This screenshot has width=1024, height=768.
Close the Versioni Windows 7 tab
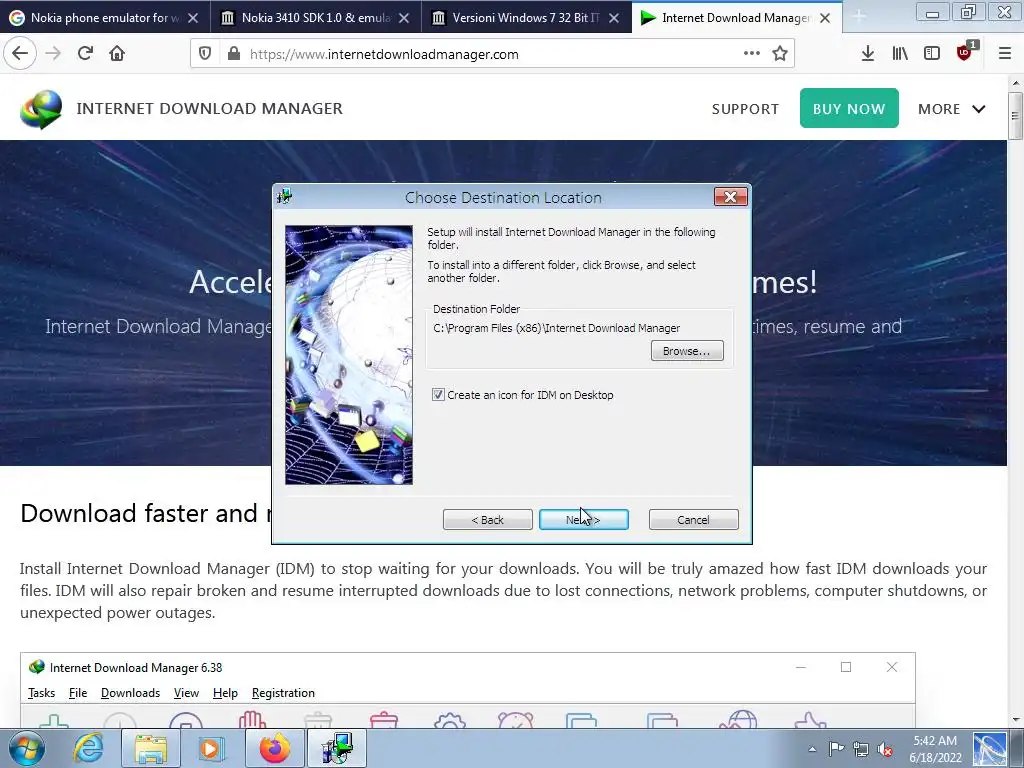coord(614,18)
